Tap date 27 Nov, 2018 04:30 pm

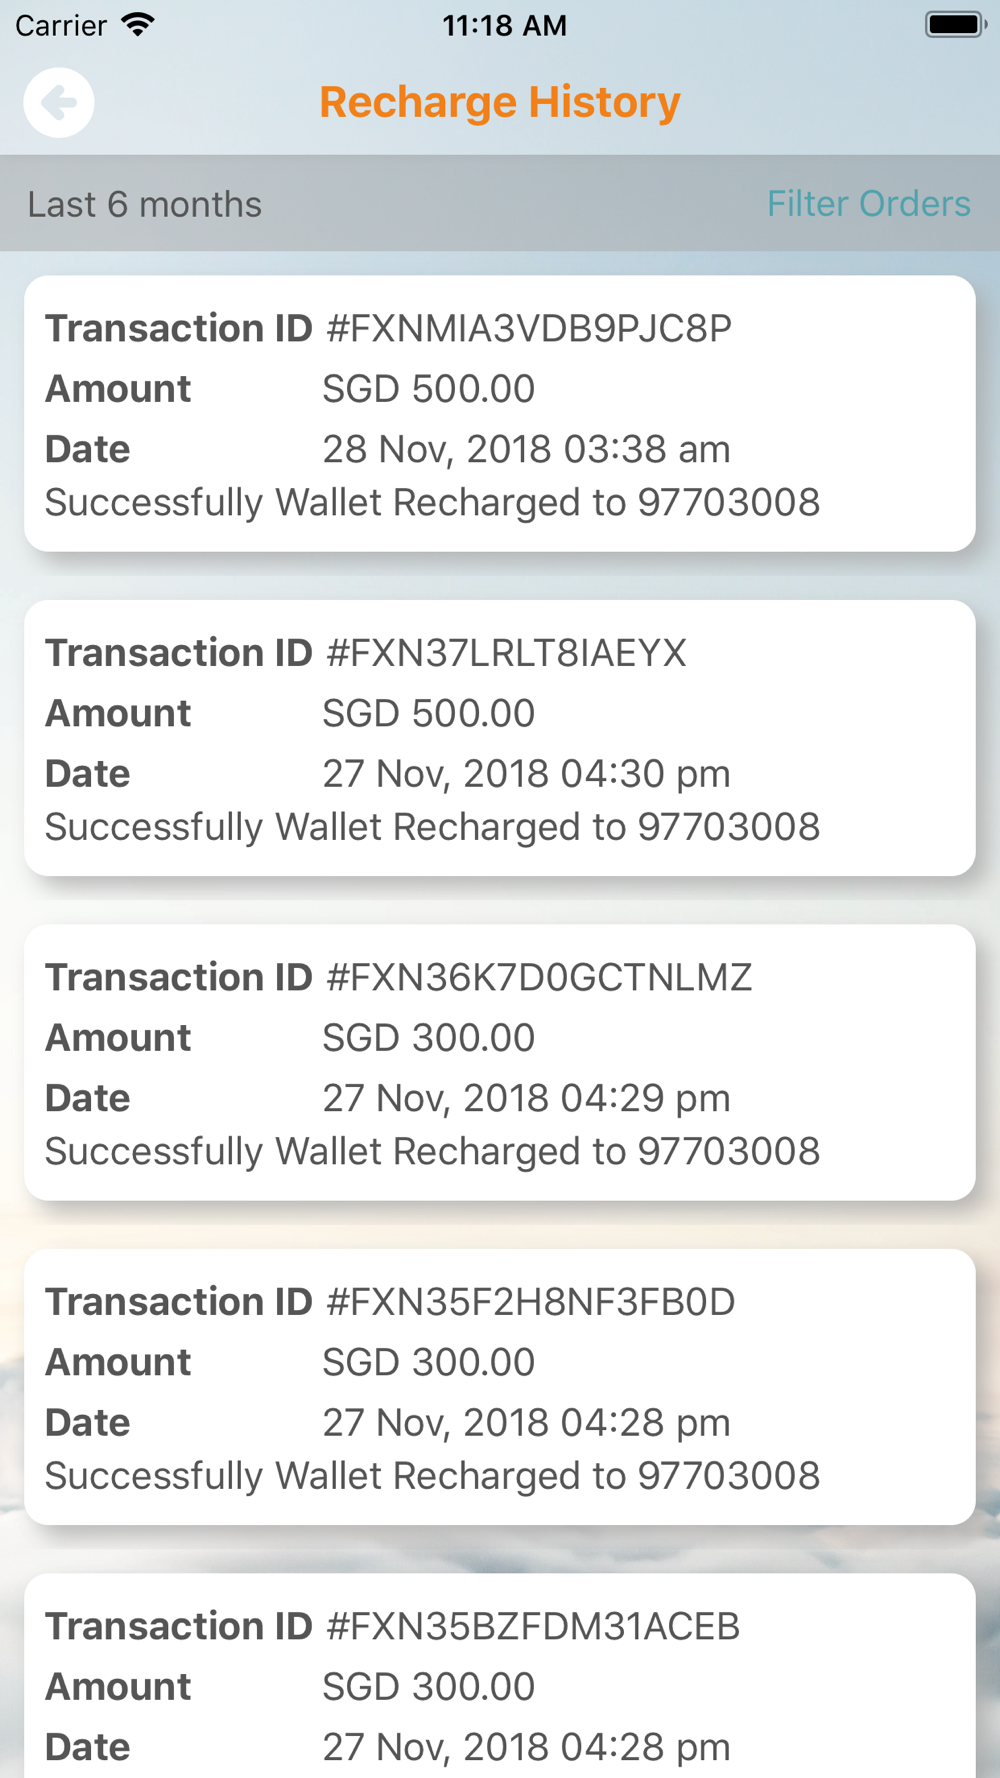(526, 774)
